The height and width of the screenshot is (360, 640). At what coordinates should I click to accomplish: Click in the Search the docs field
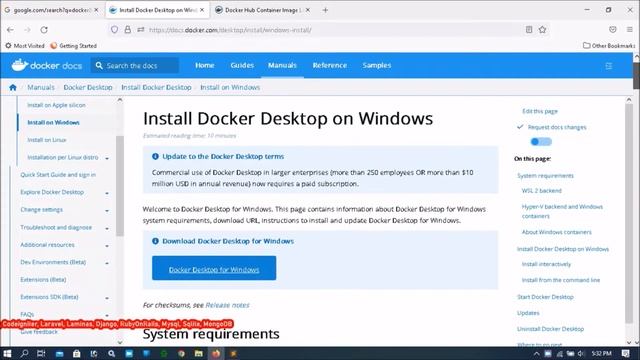click(135, 65)
